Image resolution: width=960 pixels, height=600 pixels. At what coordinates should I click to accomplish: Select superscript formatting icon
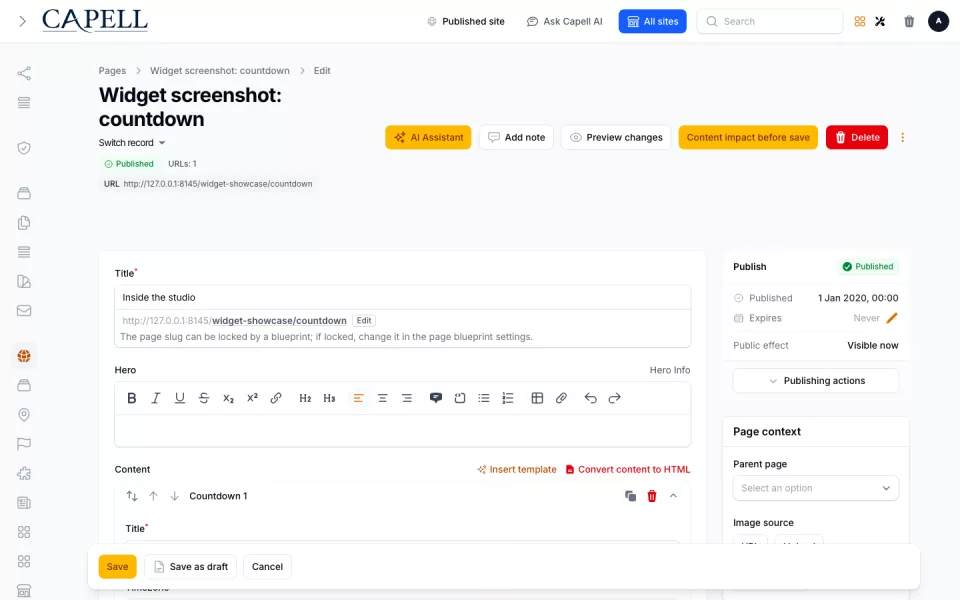click(x=252, y=398)
